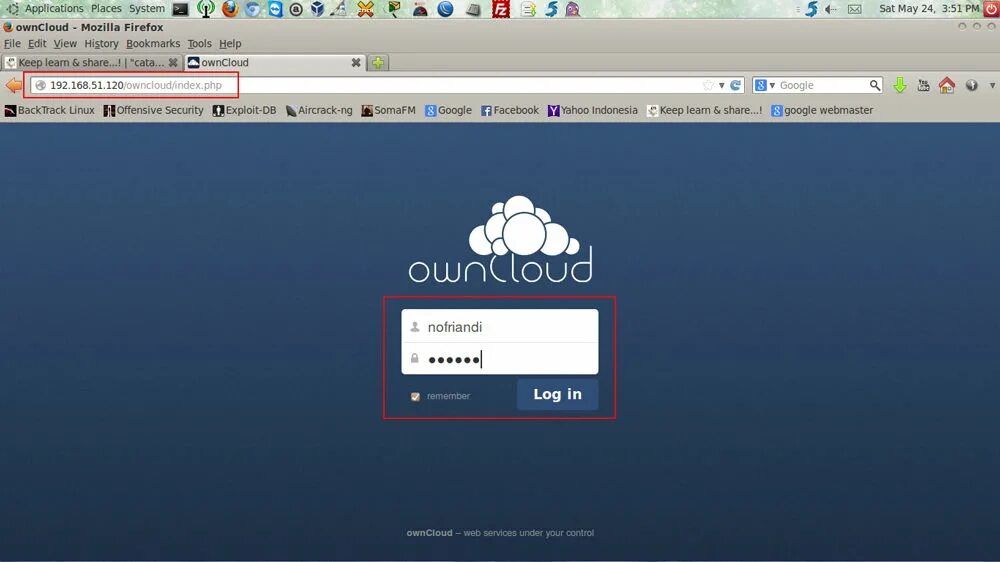The height and width of the screenshot is (562, 1000).
Task: Open the URL history dropdown arrow
Action: [x=722, y=85]
